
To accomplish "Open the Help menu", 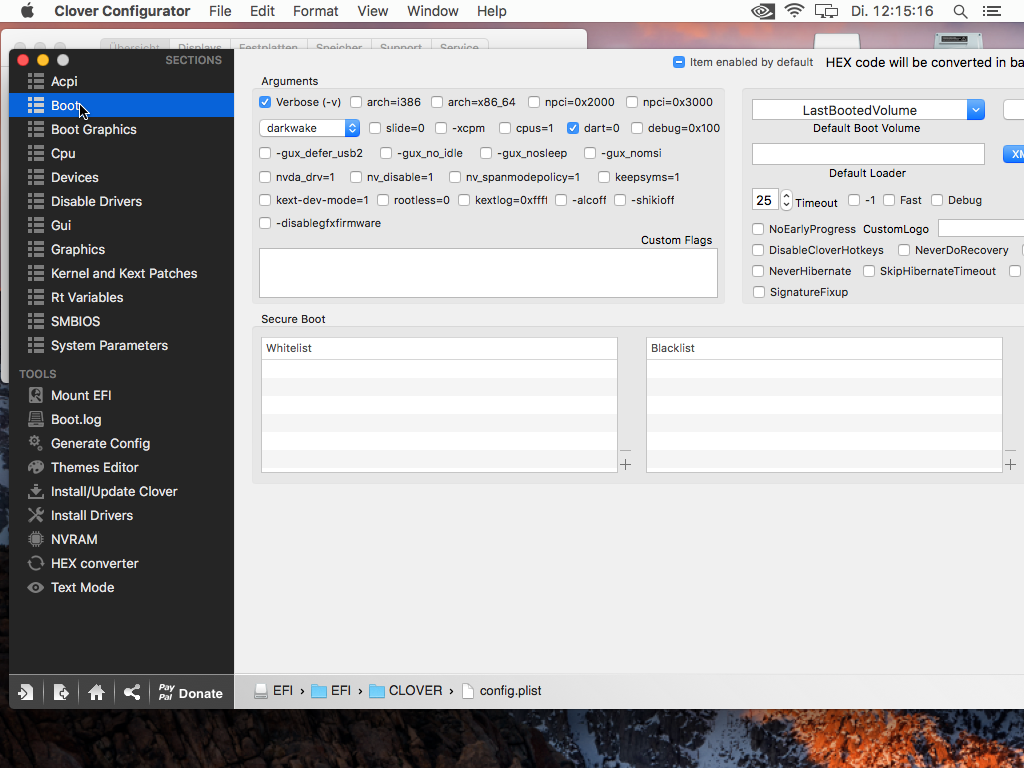I will coord(491,11).
